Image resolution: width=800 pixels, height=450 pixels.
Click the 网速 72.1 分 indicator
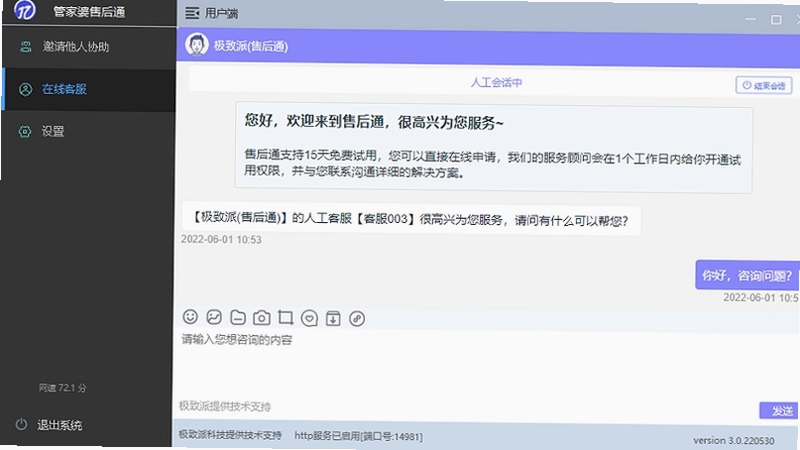click(62, 388)
